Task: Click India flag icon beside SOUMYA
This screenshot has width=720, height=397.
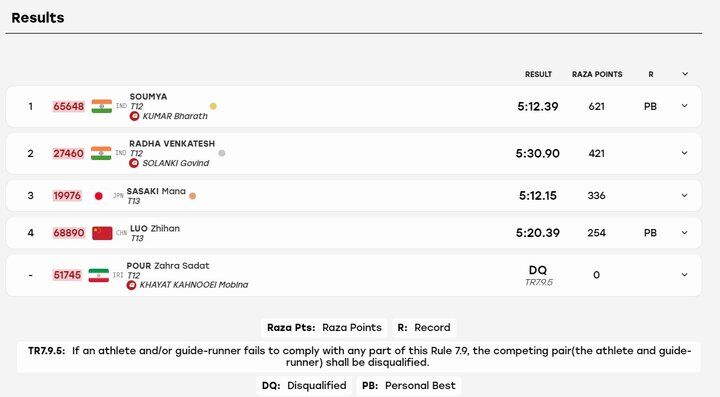Action: coord(101,106)
